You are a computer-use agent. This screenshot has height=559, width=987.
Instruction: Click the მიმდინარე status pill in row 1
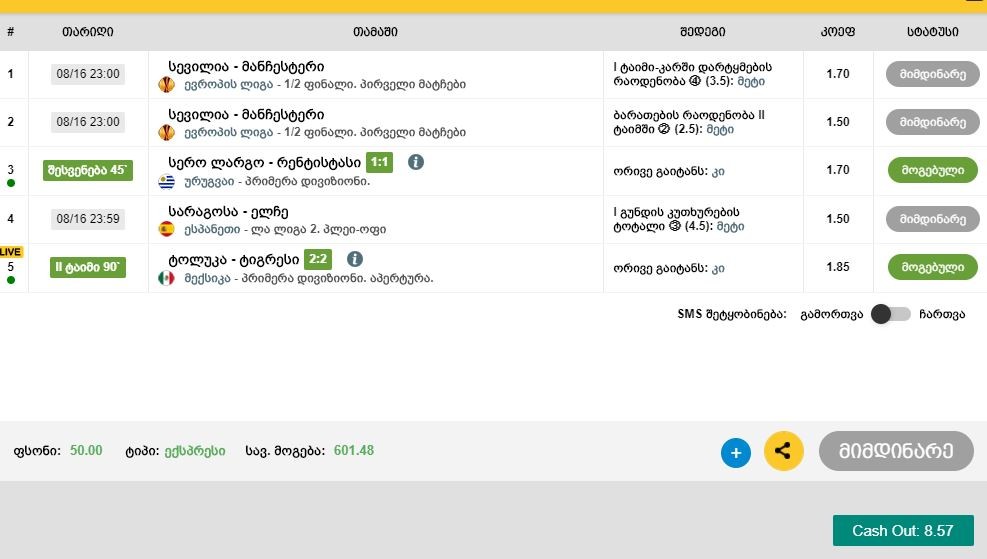(x=932, y=74)
